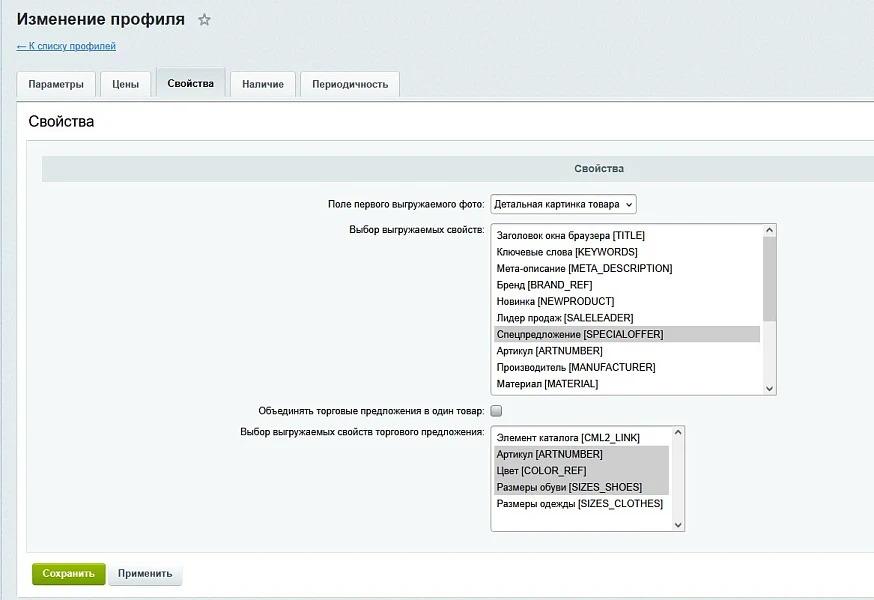The width and height of the screenshot is (874, 600).
Task: Select Заголовок окна браузера [TITLE] property
Action: [x=627, y=235]
